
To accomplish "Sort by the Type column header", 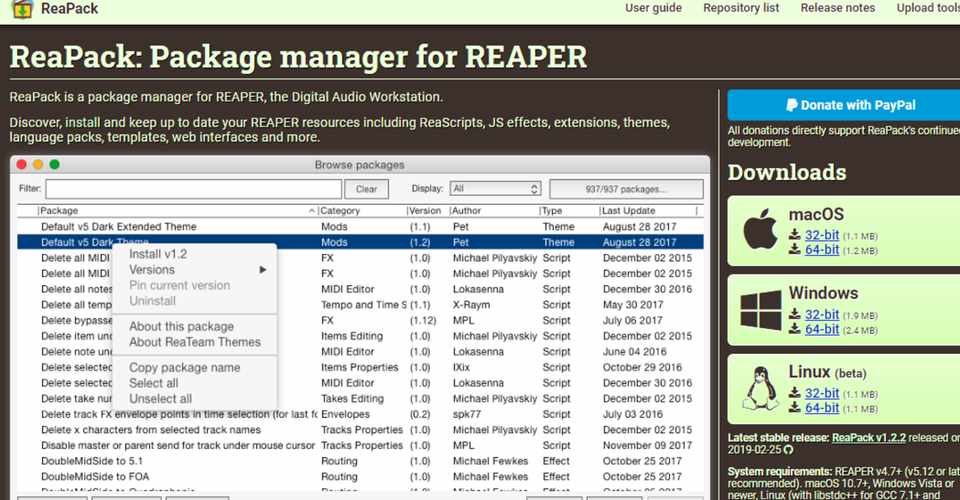I will coord(568,211).
